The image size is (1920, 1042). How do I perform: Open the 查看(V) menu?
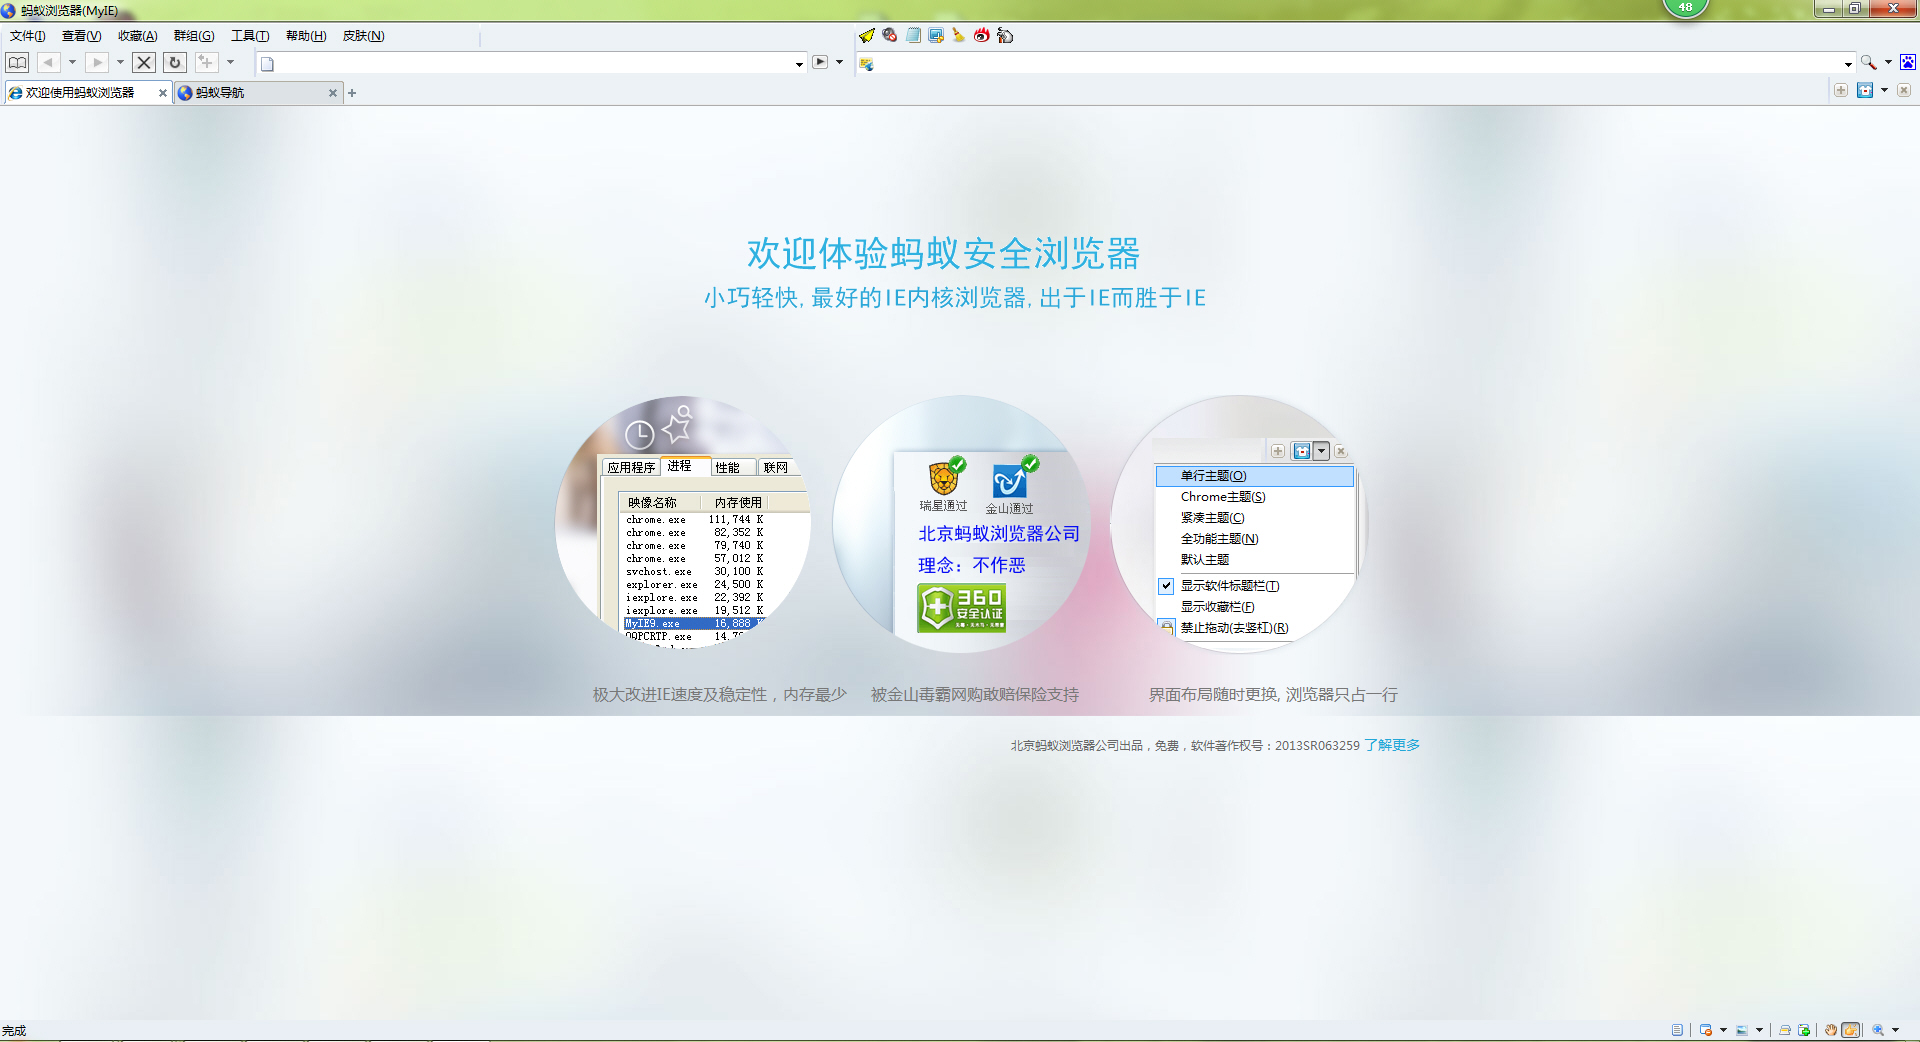click(x=82, y=36)
